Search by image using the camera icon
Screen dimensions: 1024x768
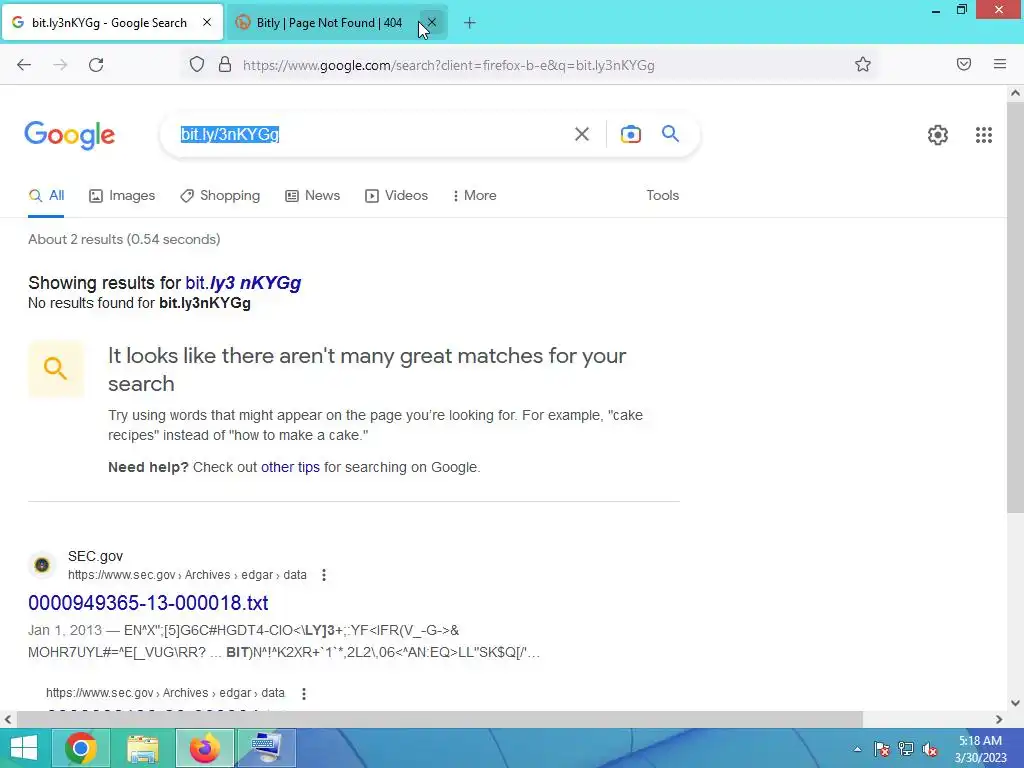[x=630, y=135]
